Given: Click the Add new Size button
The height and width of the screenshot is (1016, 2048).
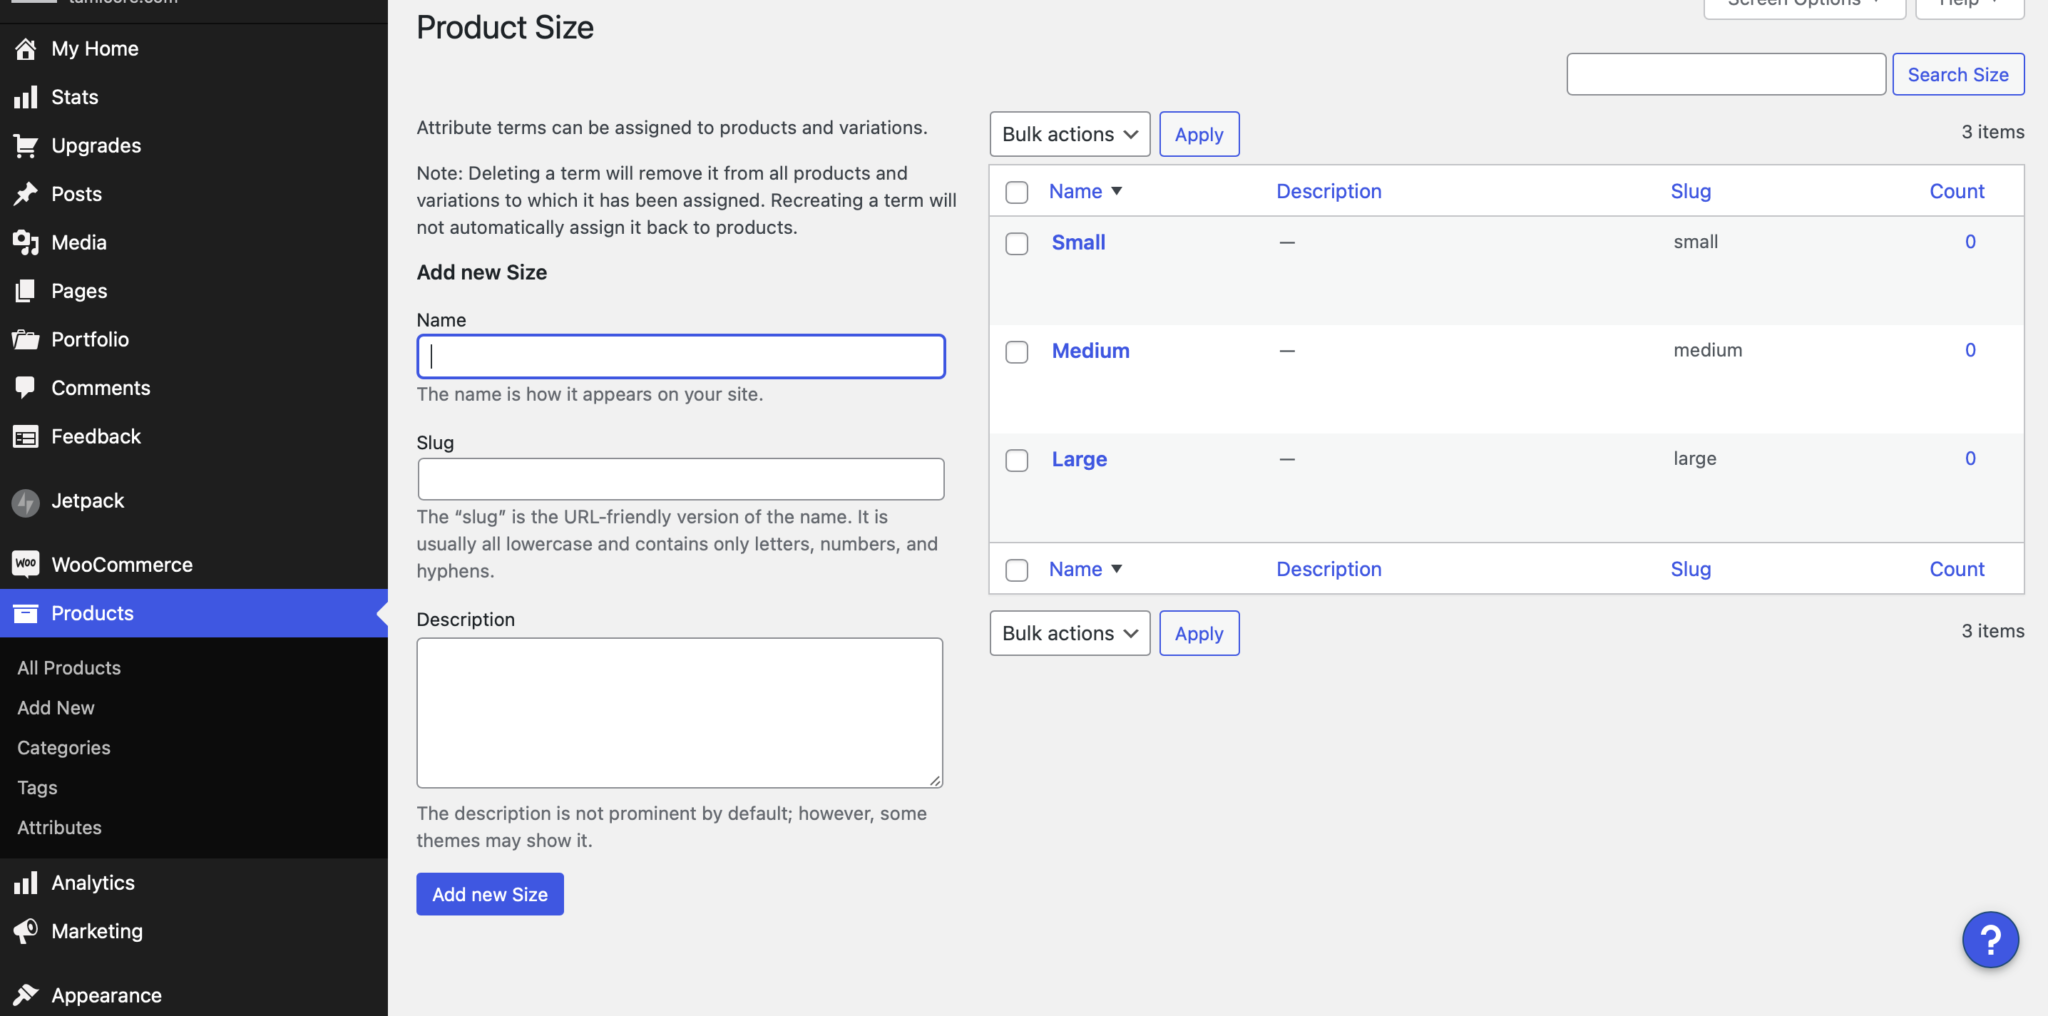Looking at the screenshot, I should click(x=490, y=894).
